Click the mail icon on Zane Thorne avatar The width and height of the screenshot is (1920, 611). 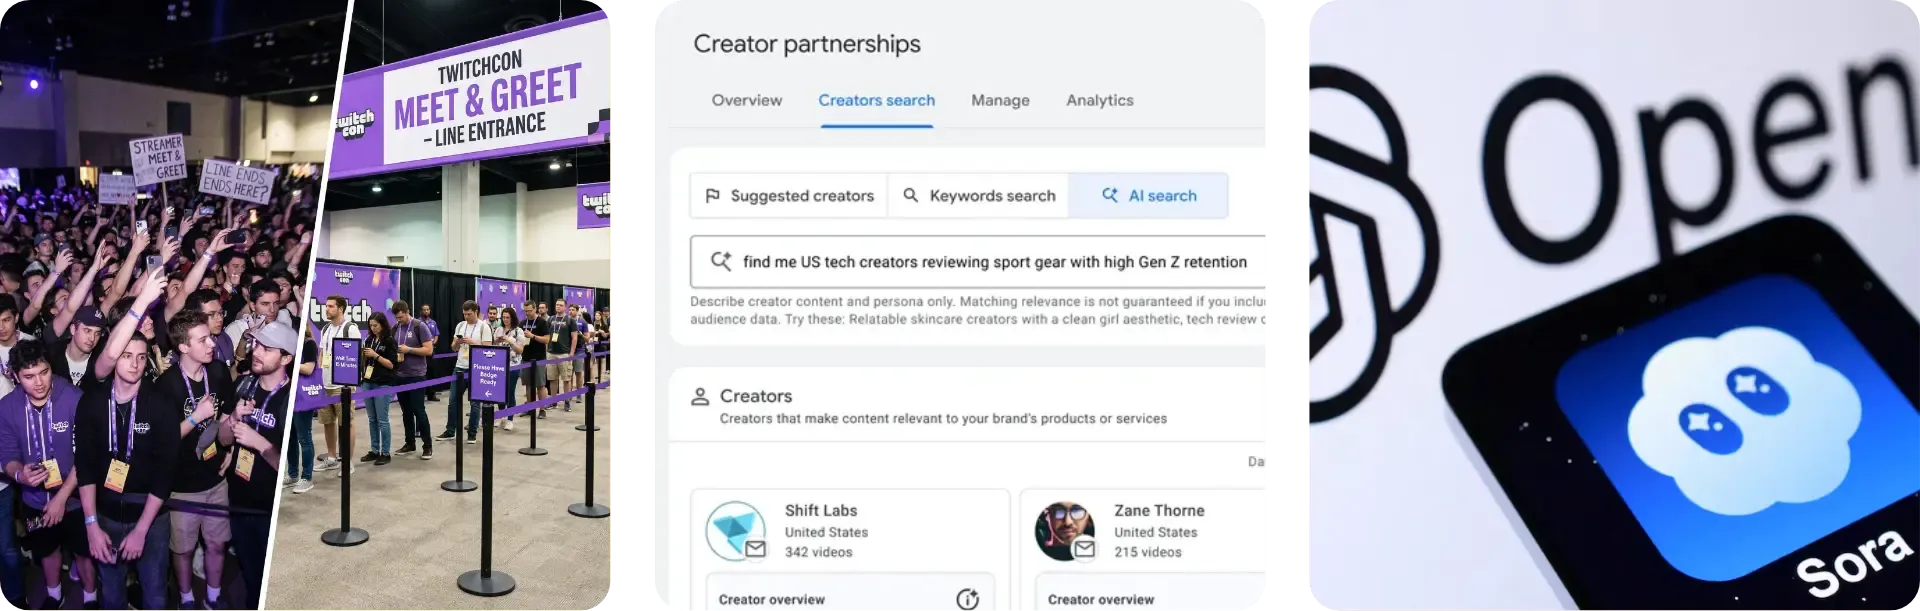pos(1085,549)
